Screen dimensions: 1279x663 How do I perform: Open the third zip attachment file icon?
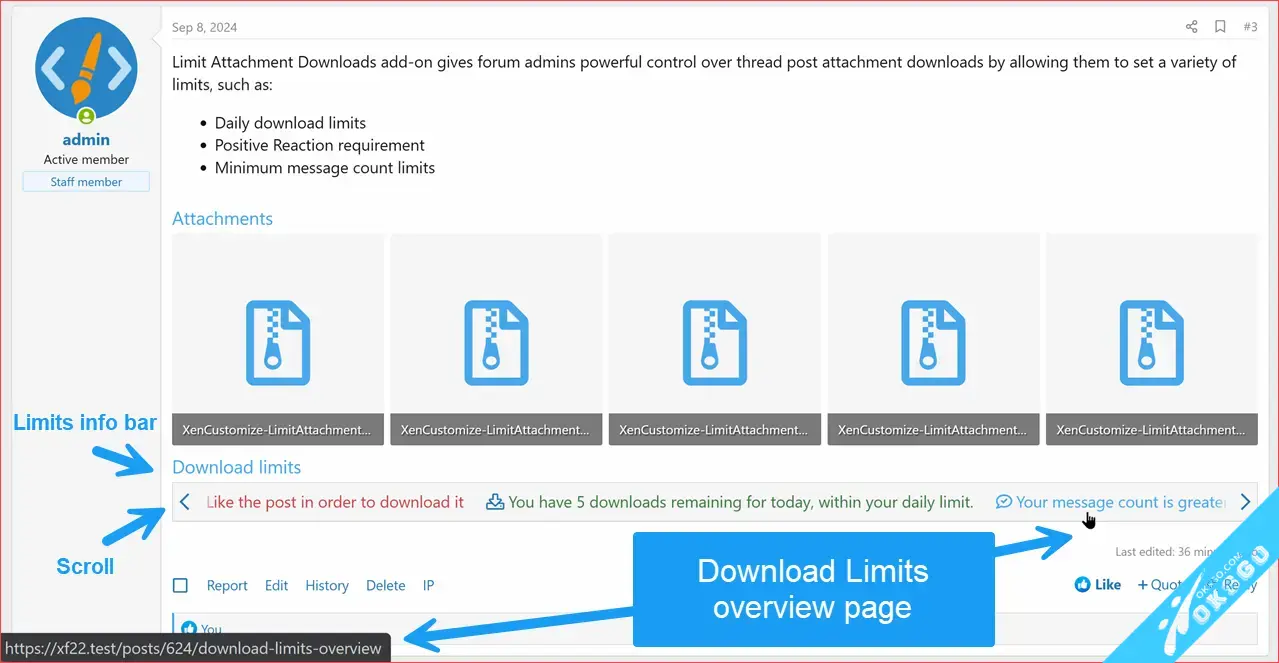pyautogui.click(x=714, y=342)
